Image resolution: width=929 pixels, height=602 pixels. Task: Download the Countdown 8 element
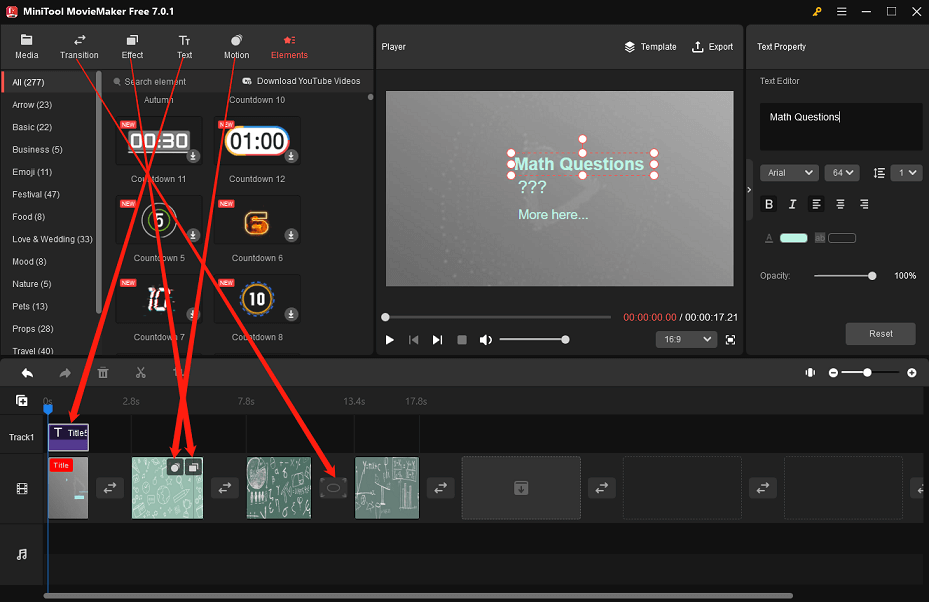(291, 314)
